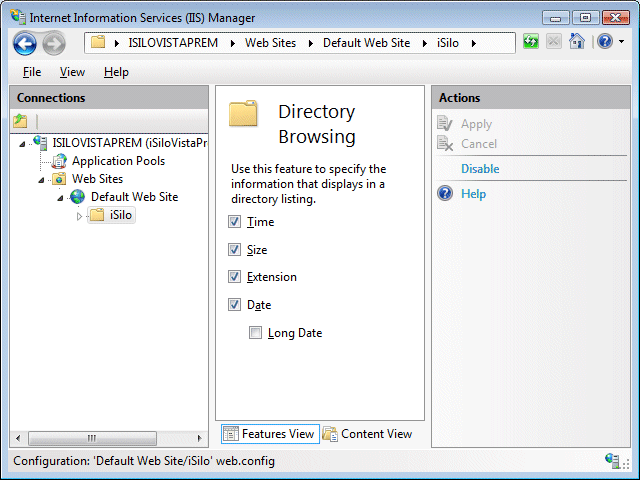Enable the Long Date checkbox
The height and width of the screenshot is (480, 640).
256,333
